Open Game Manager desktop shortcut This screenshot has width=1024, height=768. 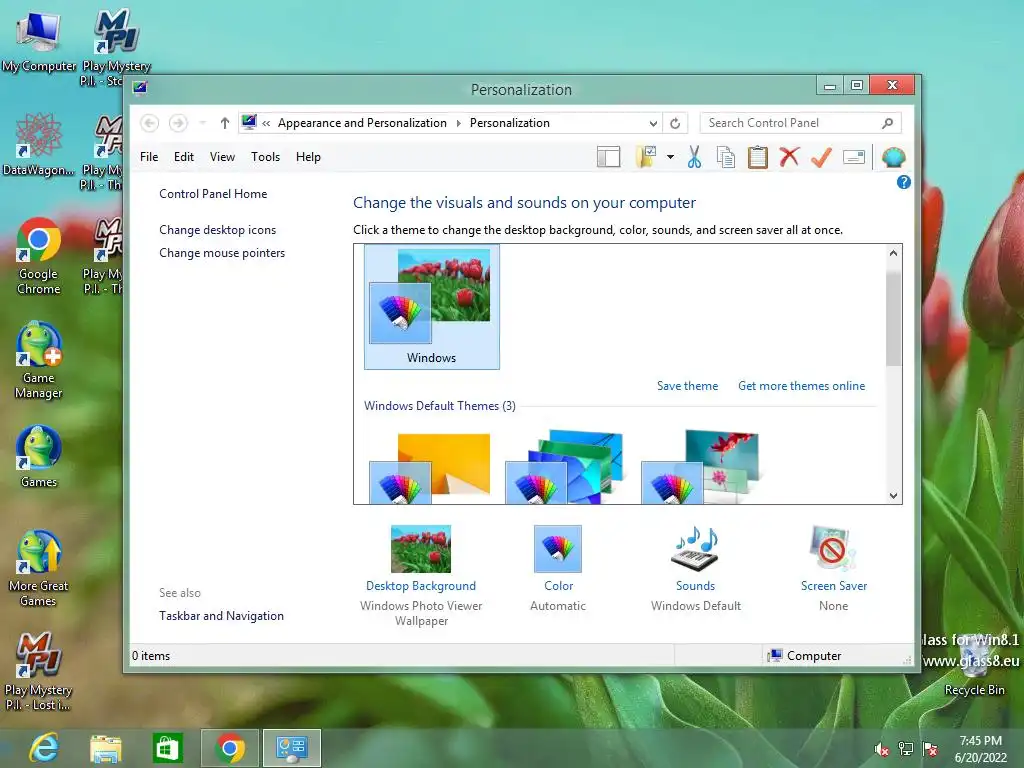coord(39,360)
